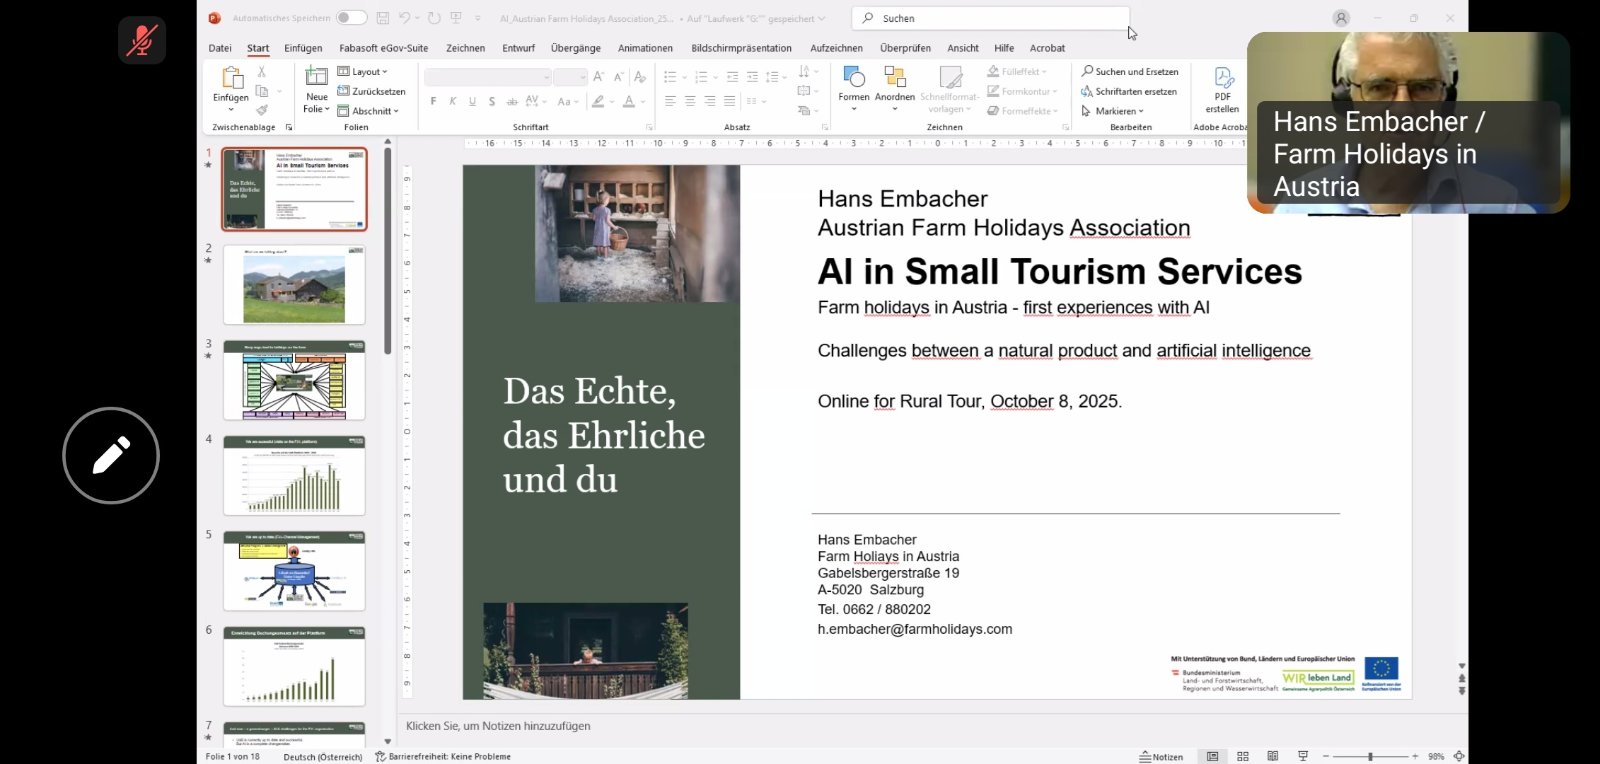Click the round pencil annotation button

tap(111, 455)
